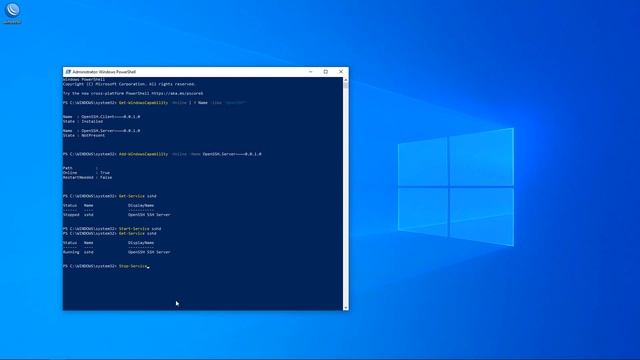Click the 'OpenSSH.Client~~~~0.0.1.0' name line
The height and width of the screenshot is (360, 640).
[102, 117]
